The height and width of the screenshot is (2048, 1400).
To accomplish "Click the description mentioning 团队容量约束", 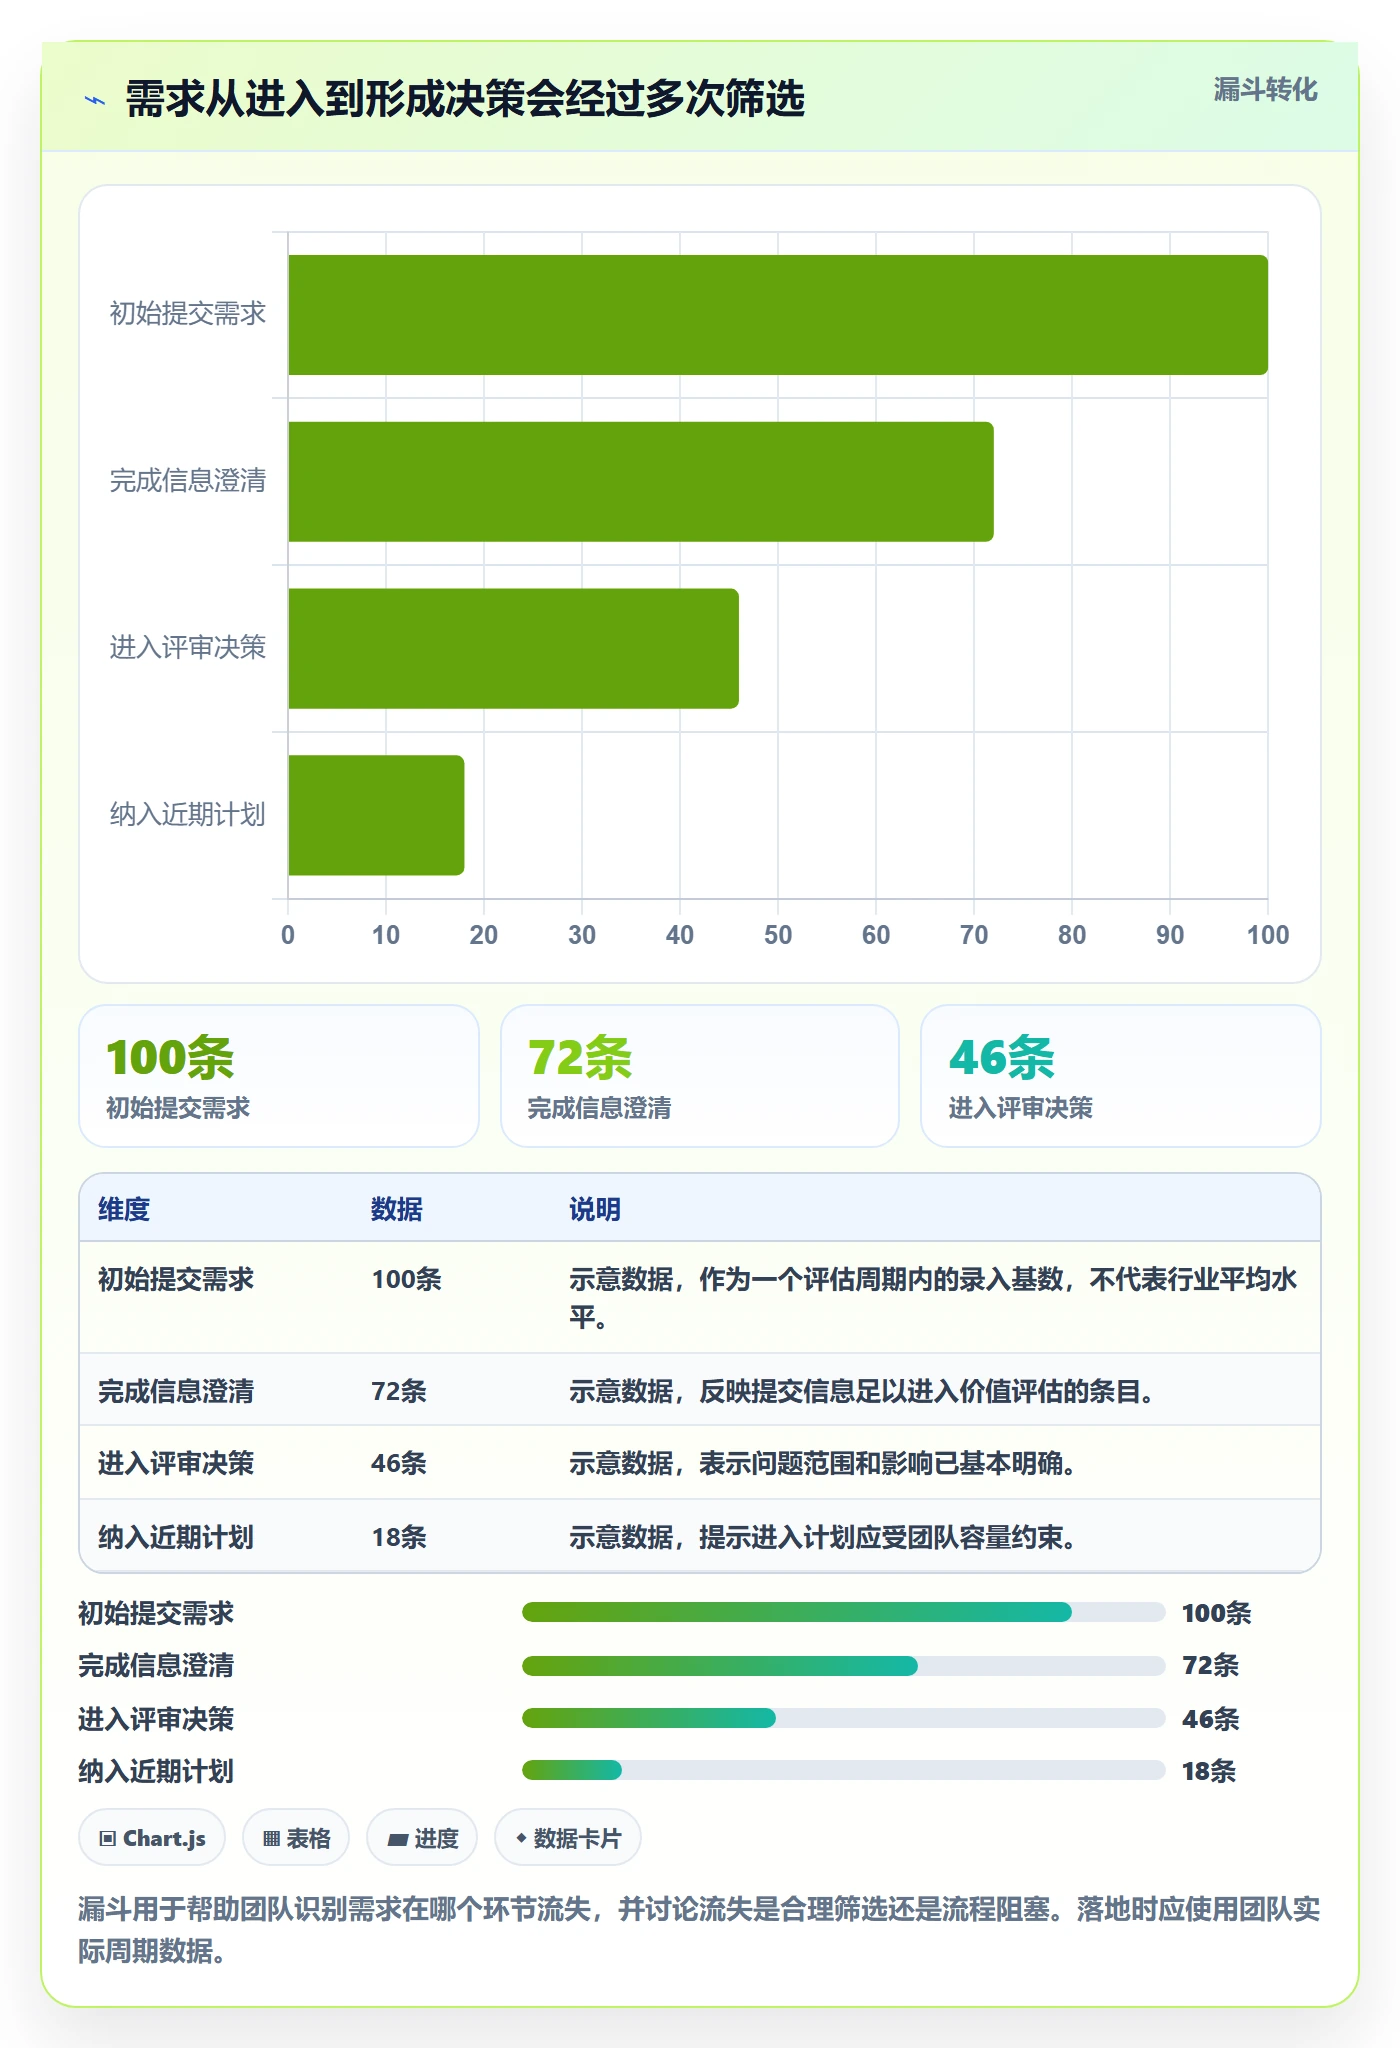I will (x=823, y=1537).
